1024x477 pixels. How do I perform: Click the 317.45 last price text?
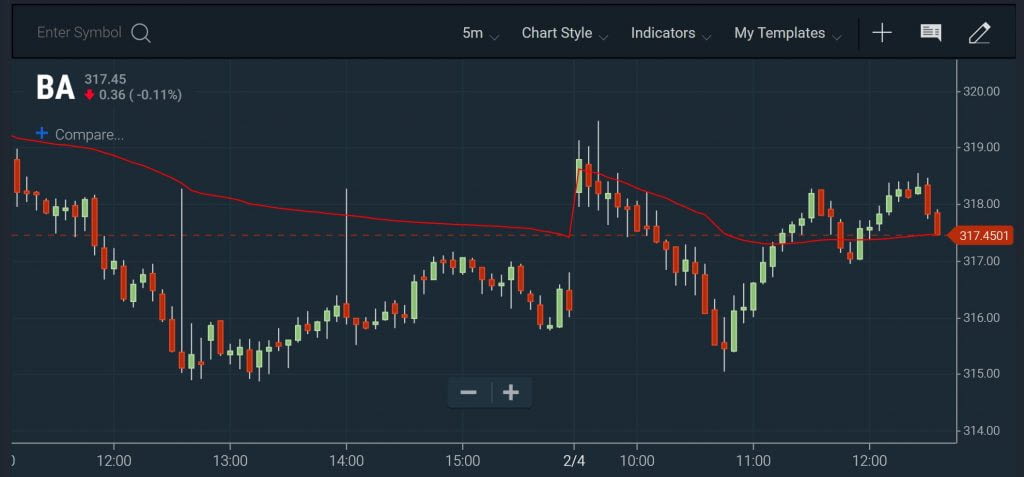click(104, 79)
